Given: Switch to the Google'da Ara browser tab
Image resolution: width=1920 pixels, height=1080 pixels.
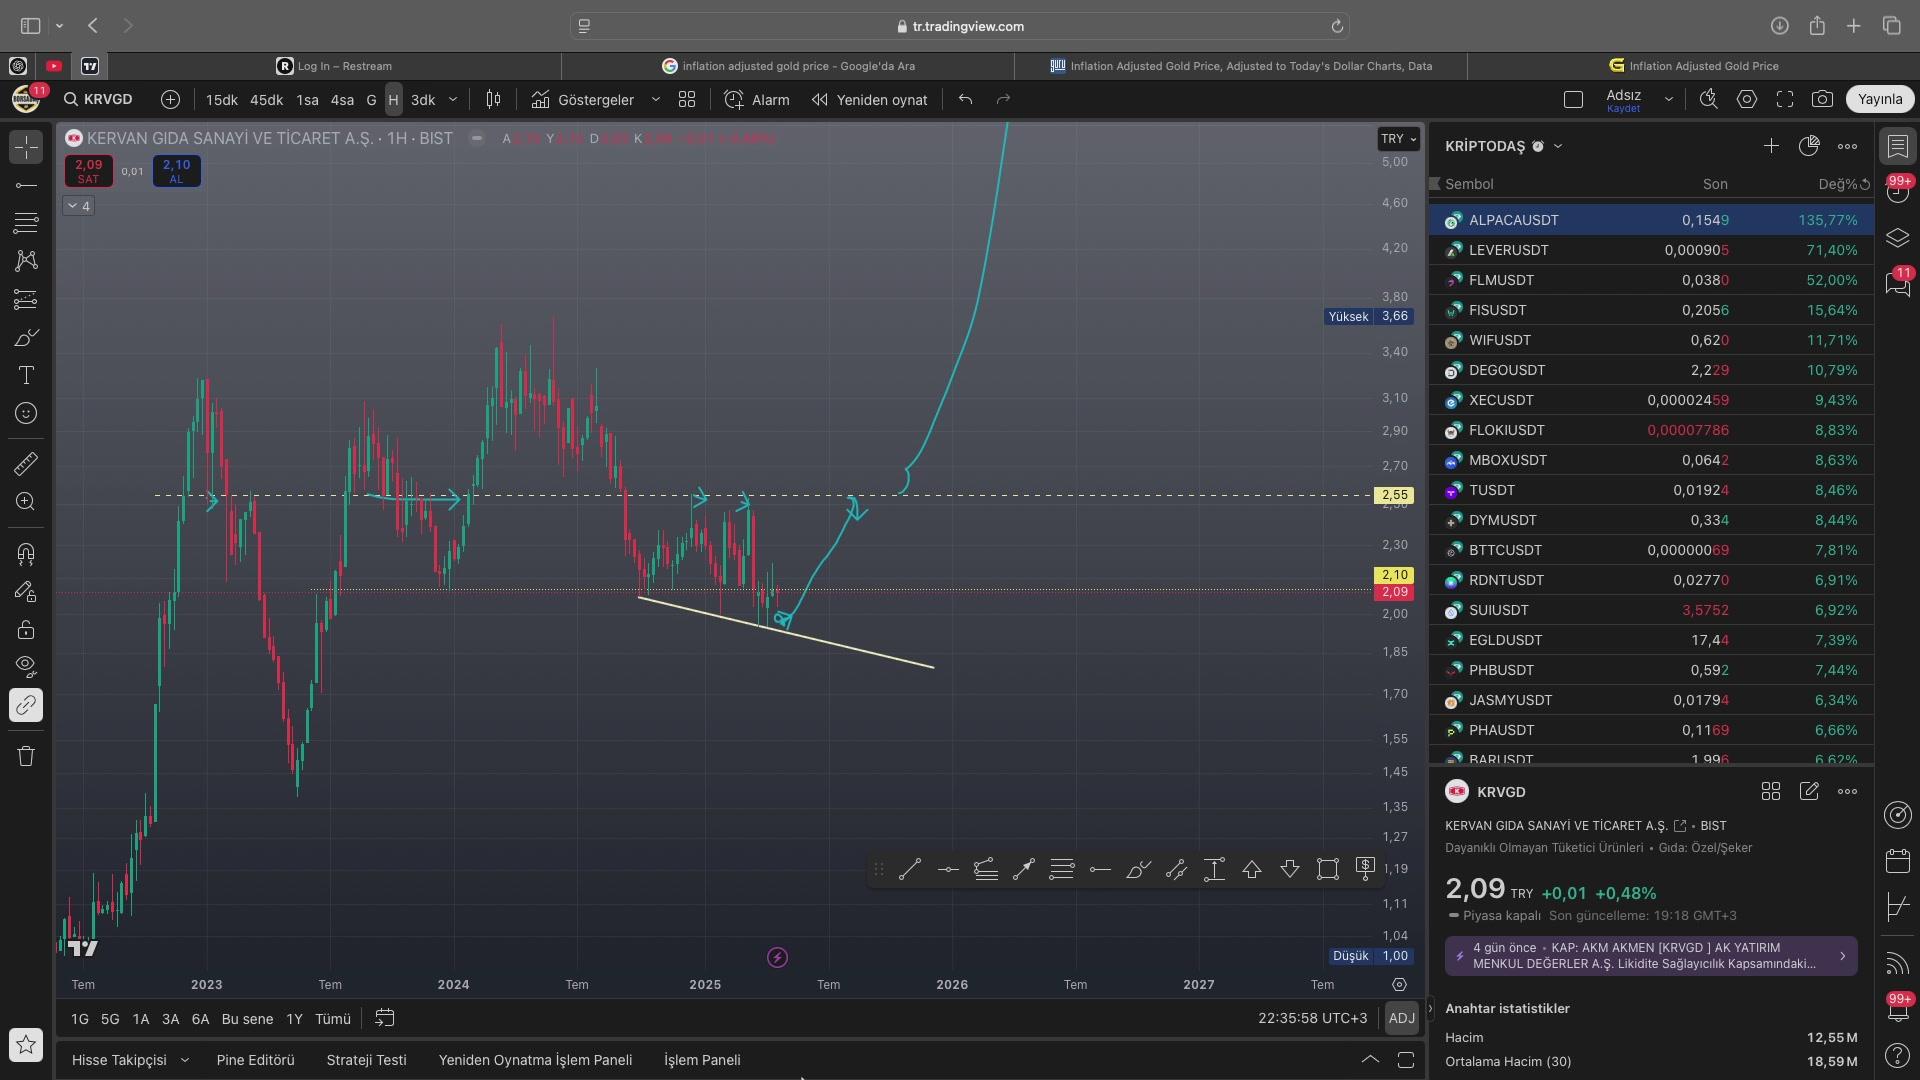Looking at the screenshot, I should 788,66.
